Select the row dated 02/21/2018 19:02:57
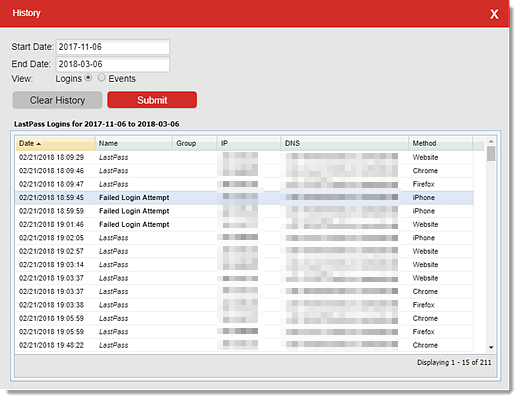This screenshot has width=519, height=400. click(244, 251)
